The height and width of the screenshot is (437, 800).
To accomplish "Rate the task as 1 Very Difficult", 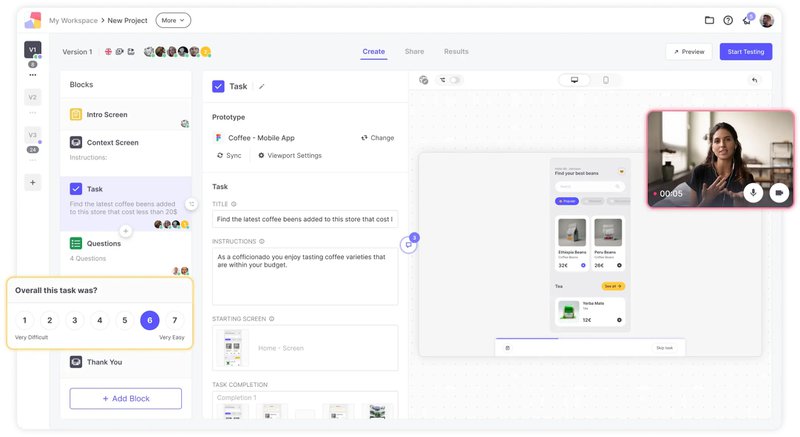I will (24, 320).
